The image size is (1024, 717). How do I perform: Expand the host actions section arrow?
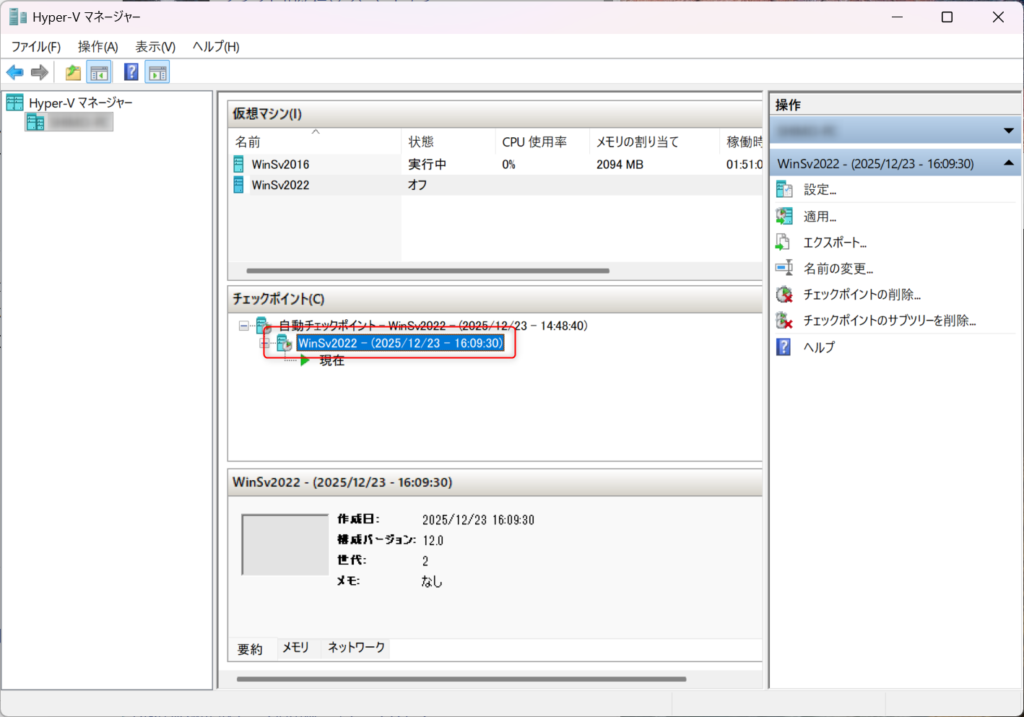pos(1008,132)
